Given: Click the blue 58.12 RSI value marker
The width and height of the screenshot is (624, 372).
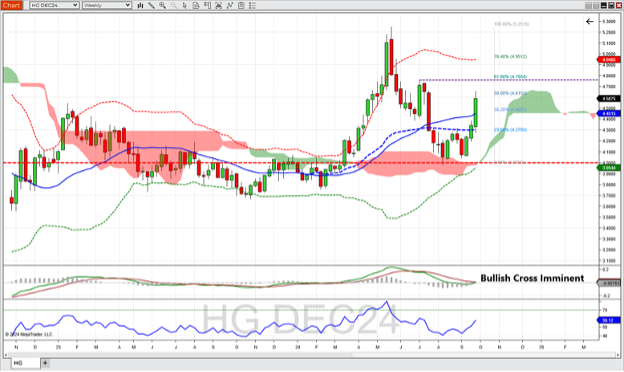Looking at the screenshot, I should (609, 320).
